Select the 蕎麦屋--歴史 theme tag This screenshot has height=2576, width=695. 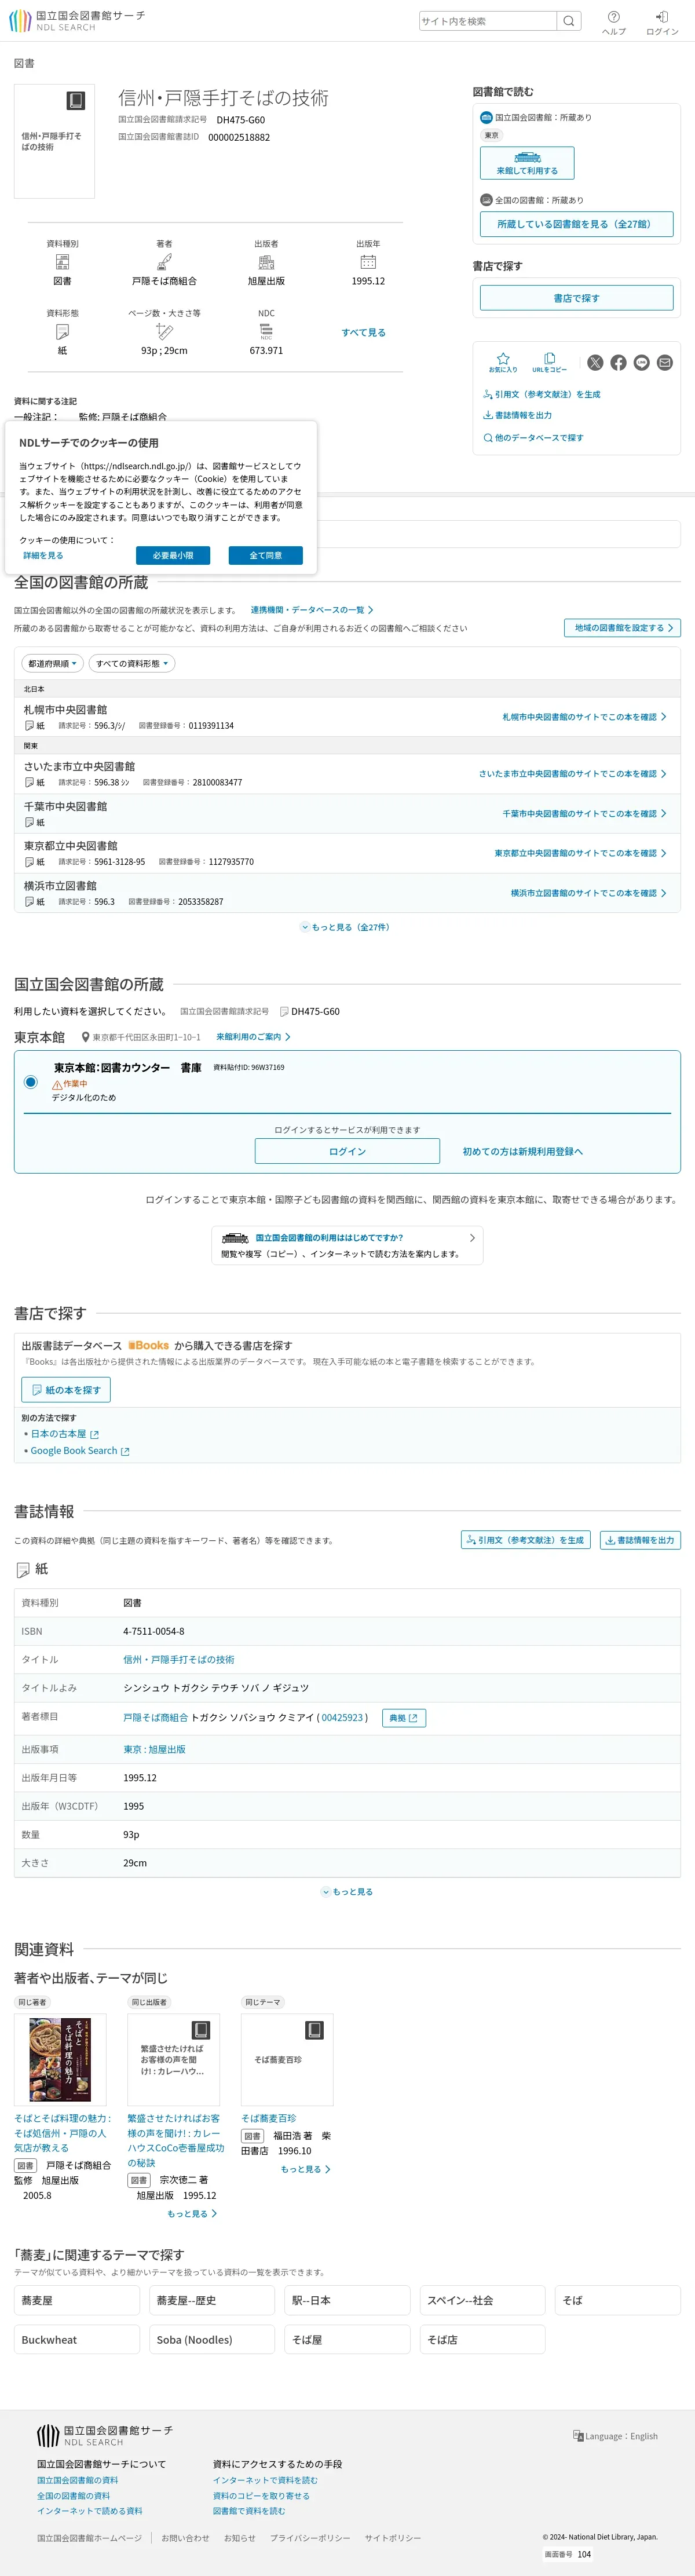point(212,2300)
